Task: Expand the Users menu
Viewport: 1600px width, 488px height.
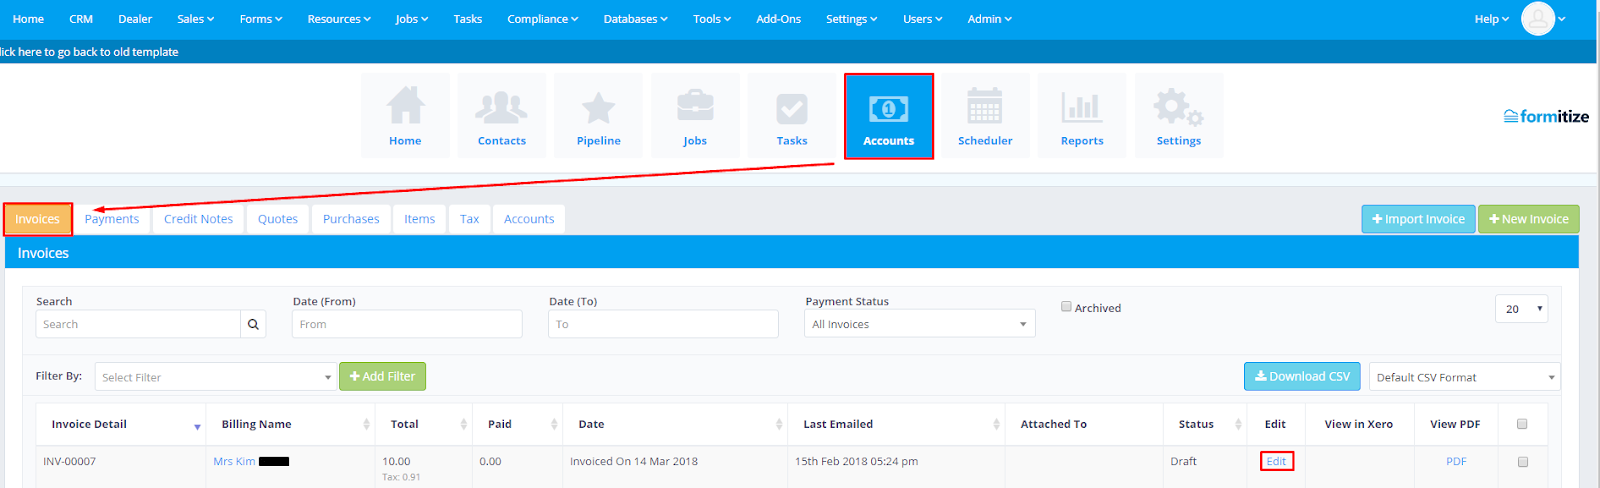Action: click(x=923, y=19)
